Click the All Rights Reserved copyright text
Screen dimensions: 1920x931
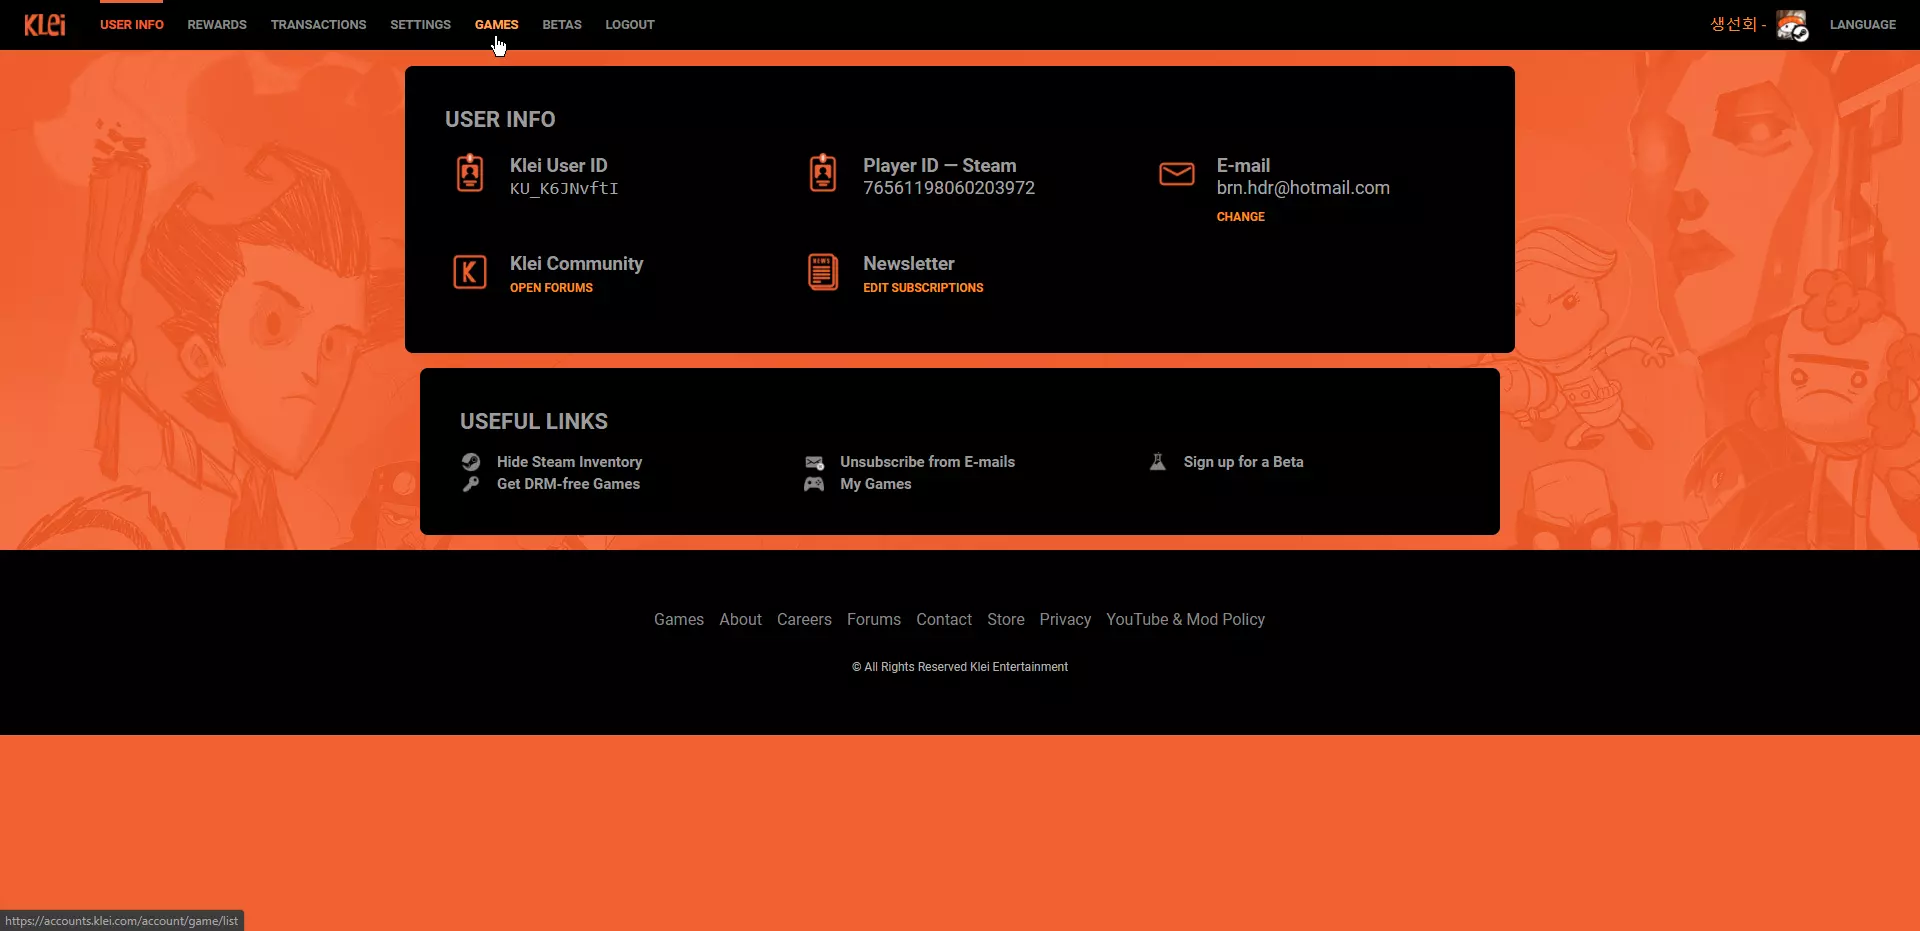click(x=960, y=667)
